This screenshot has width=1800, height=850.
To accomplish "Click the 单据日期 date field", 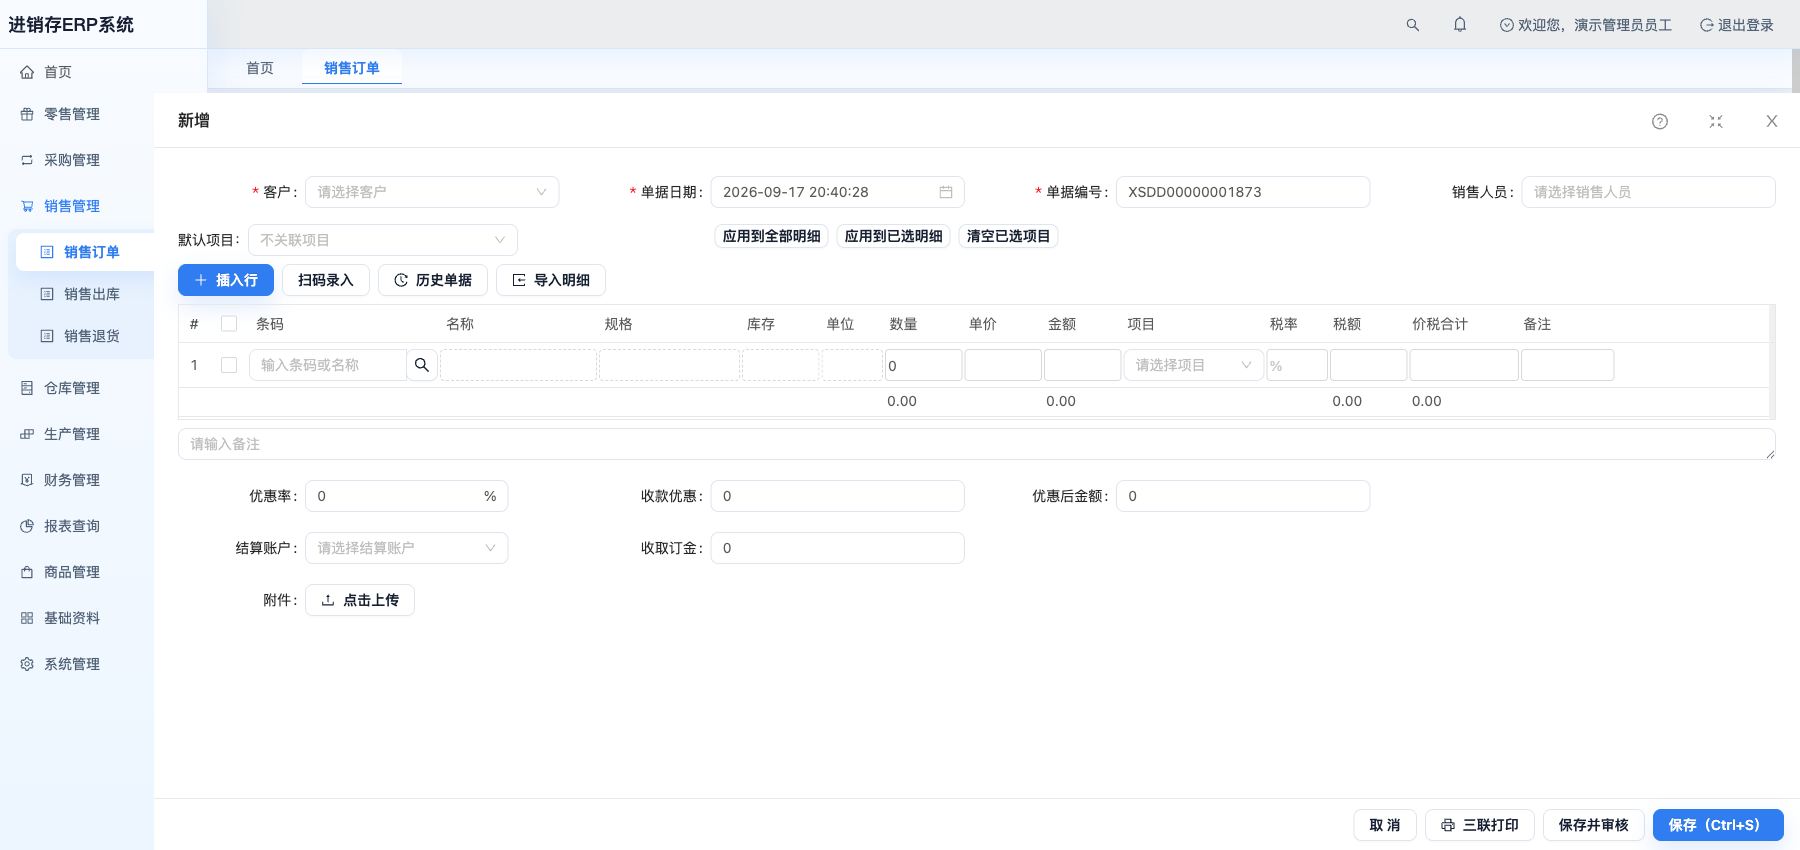I will (838, 192).
